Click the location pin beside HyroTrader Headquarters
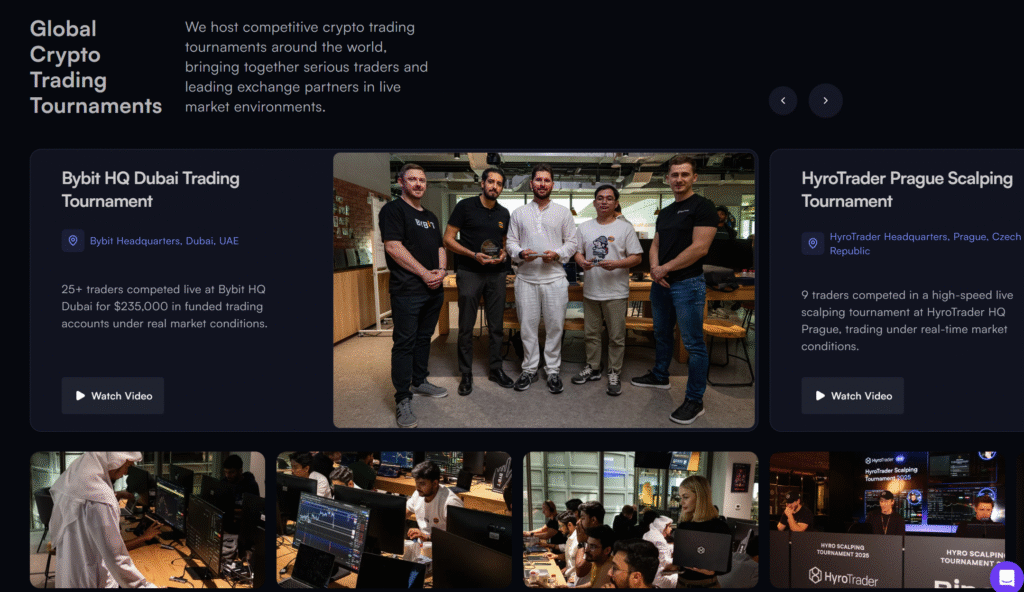This screenshot has height=592, width=1024. tap(812, 243)
